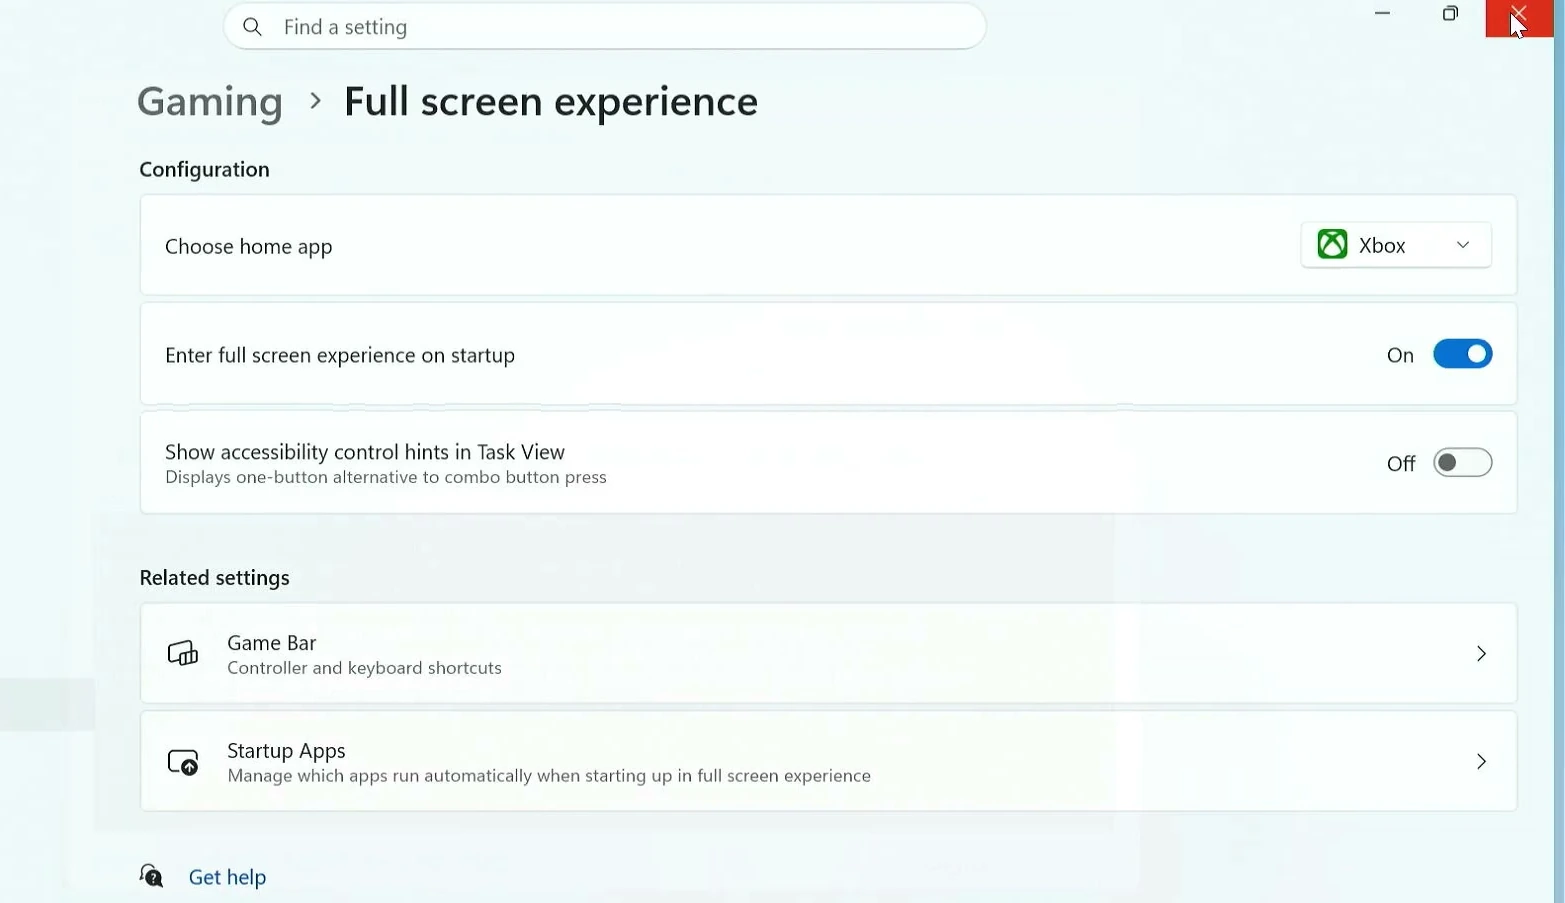
Task: Click the Startup Apps icon
Action: (x=183, y=762)
